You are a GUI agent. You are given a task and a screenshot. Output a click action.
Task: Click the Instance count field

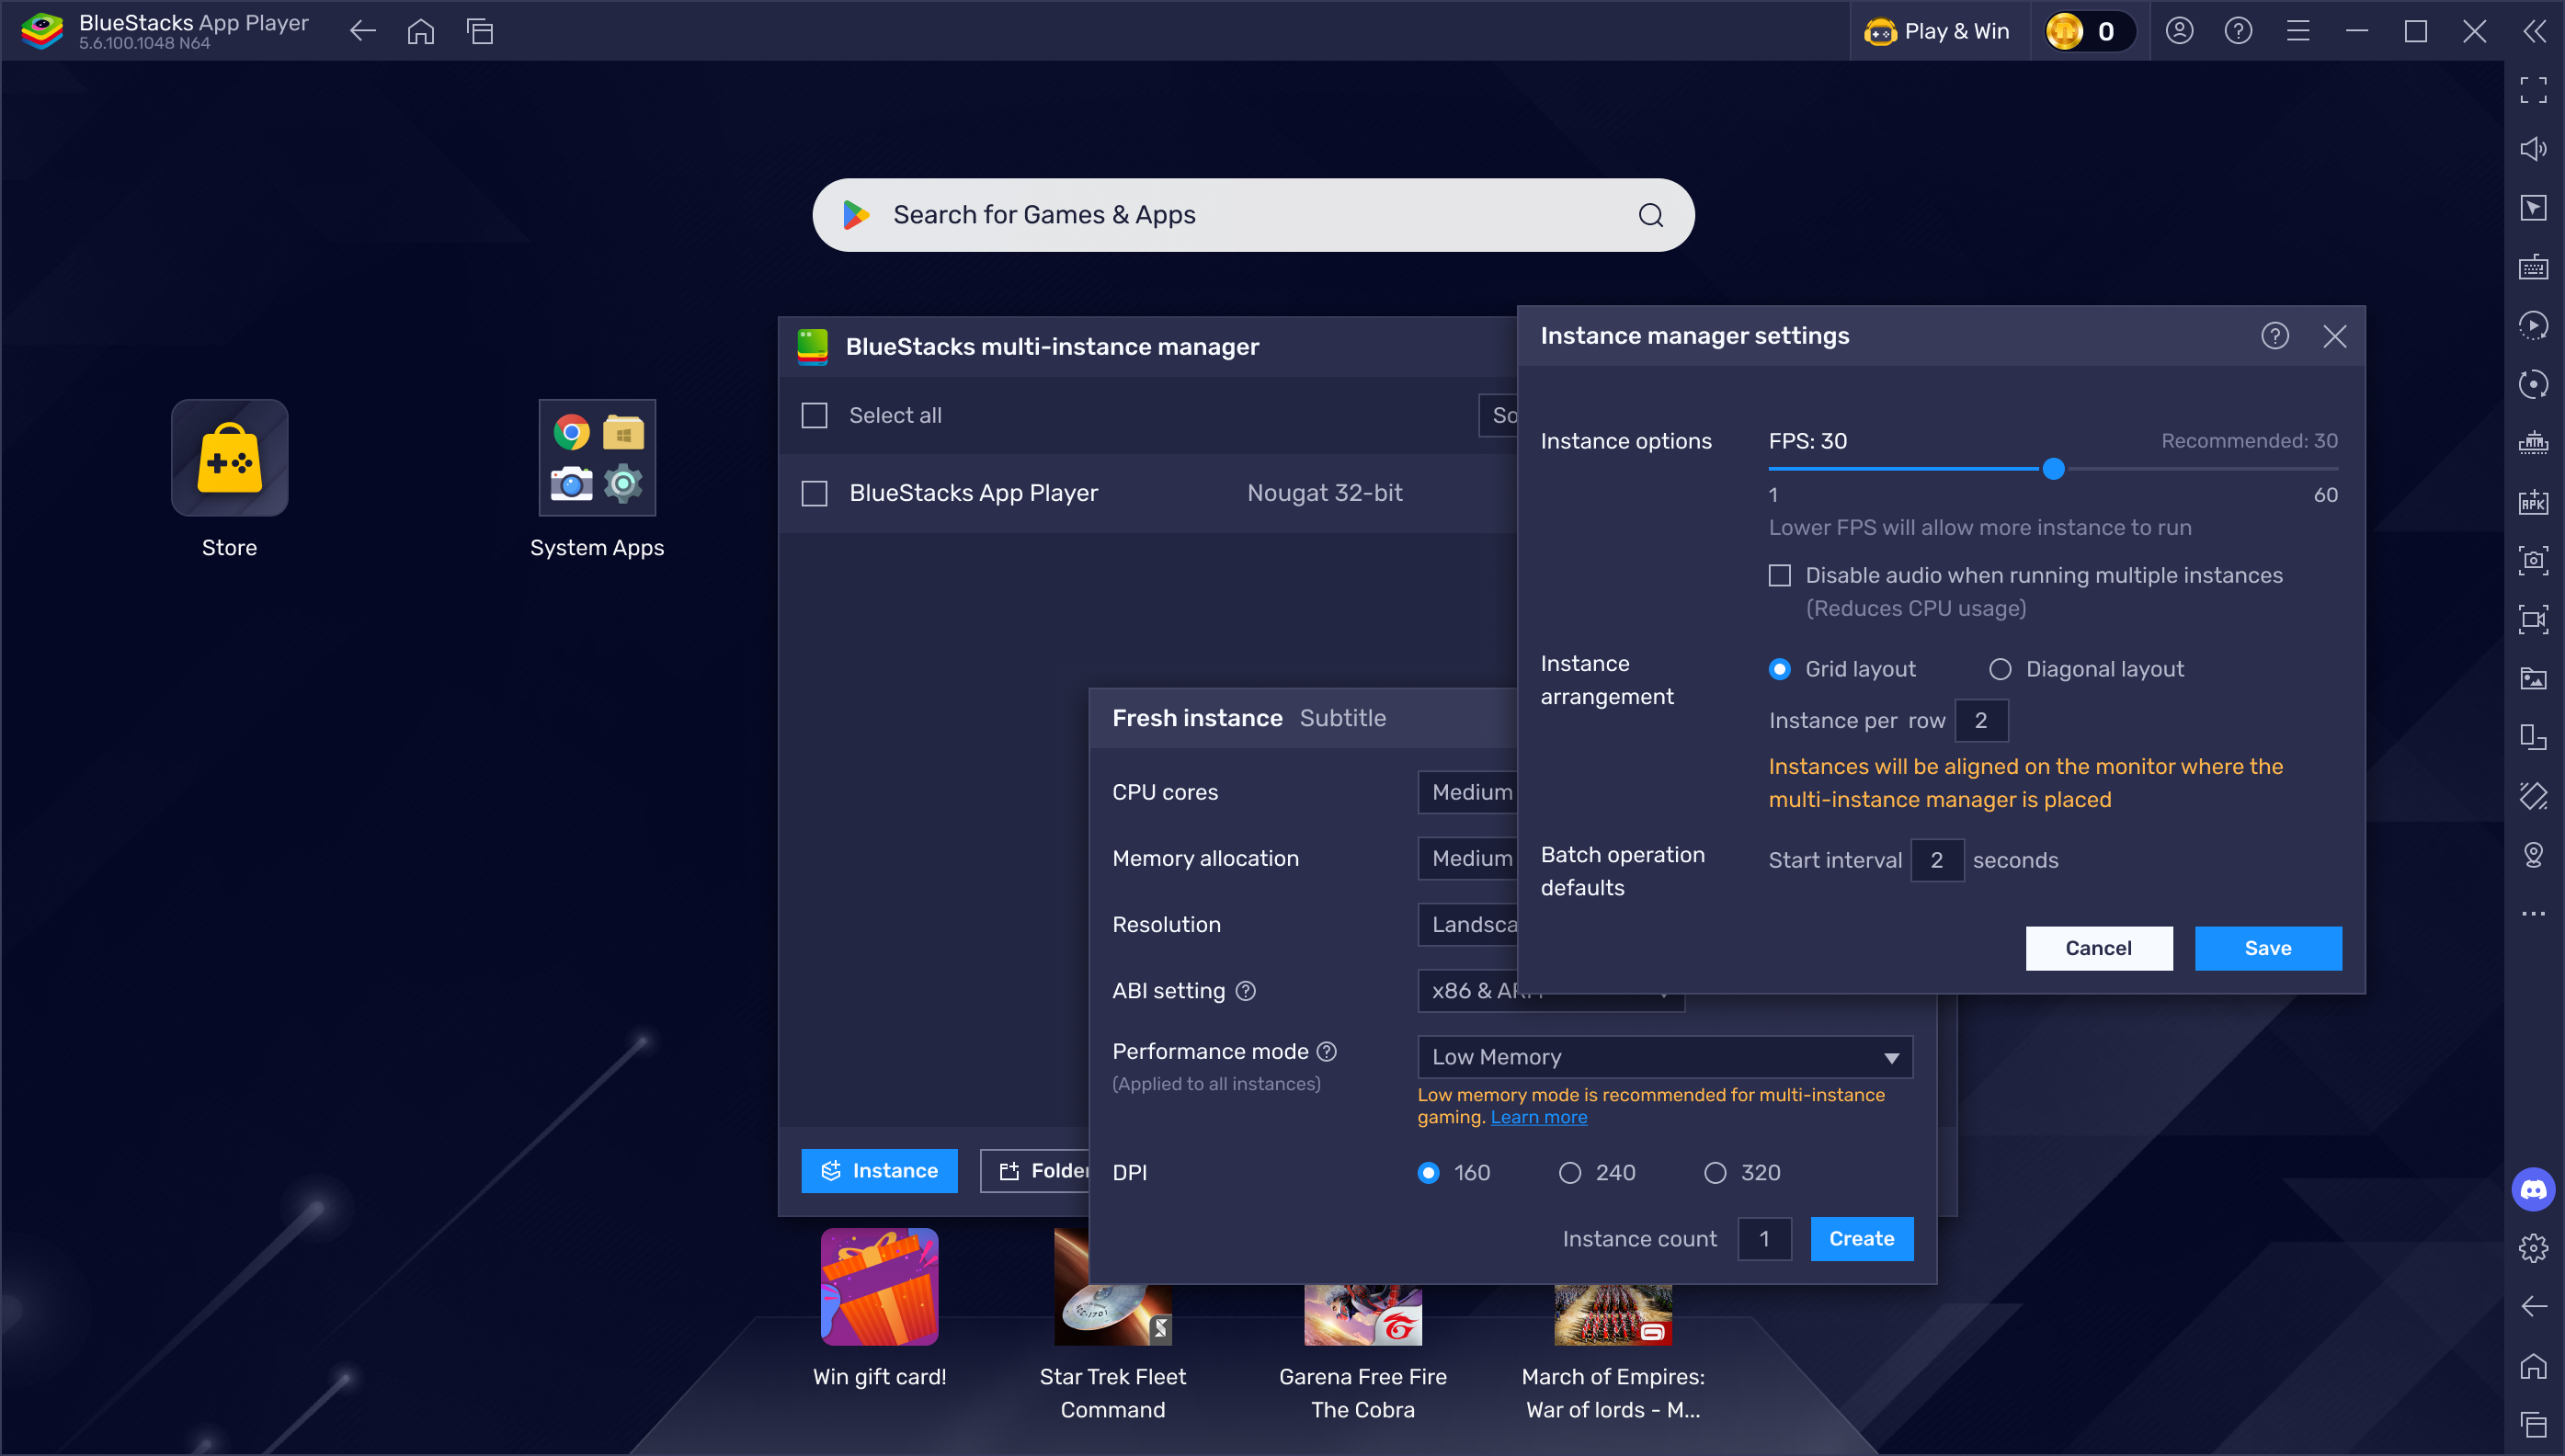(1764, 1239)
